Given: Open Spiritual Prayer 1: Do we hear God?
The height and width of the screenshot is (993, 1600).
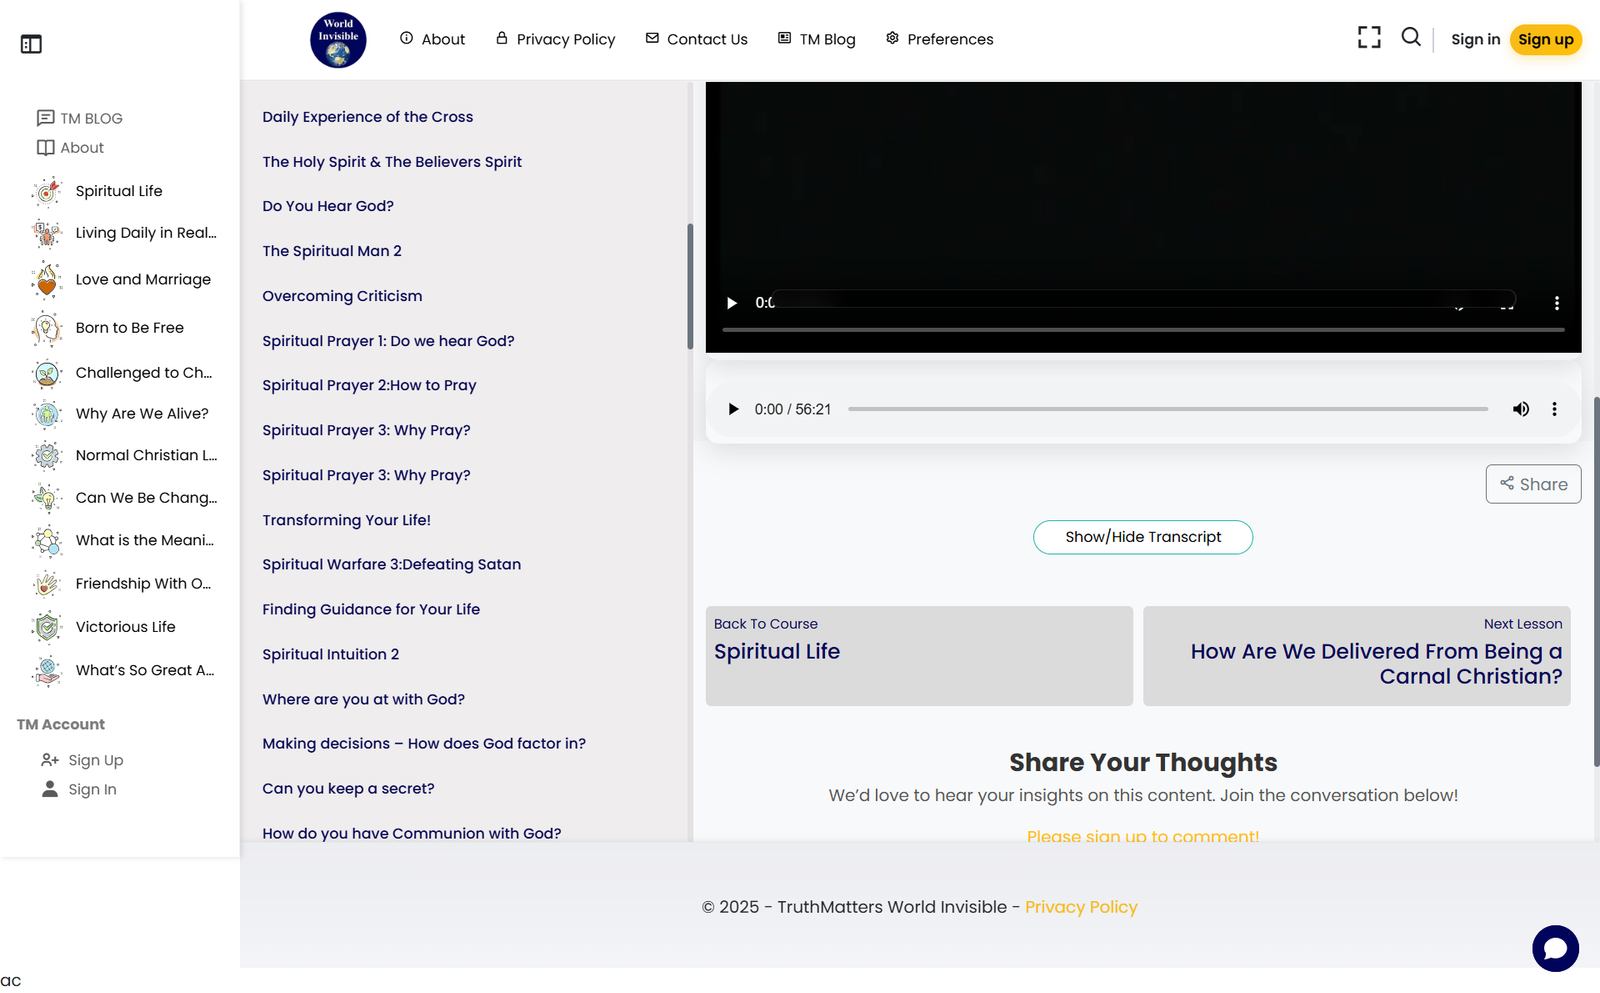Looking at the screenshot, I should [x=388, y=341].
